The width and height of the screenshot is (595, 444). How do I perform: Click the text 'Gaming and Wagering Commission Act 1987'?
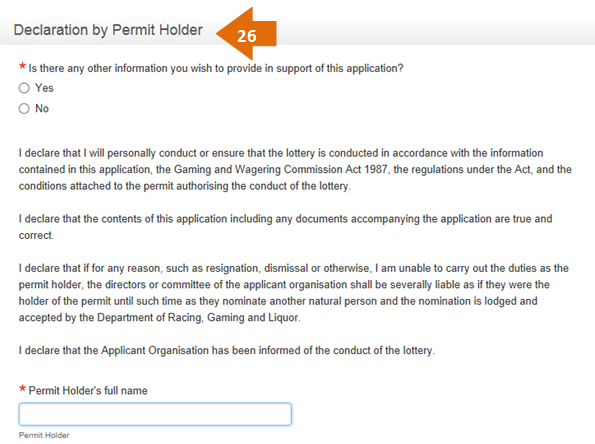(x=281, y=169)
